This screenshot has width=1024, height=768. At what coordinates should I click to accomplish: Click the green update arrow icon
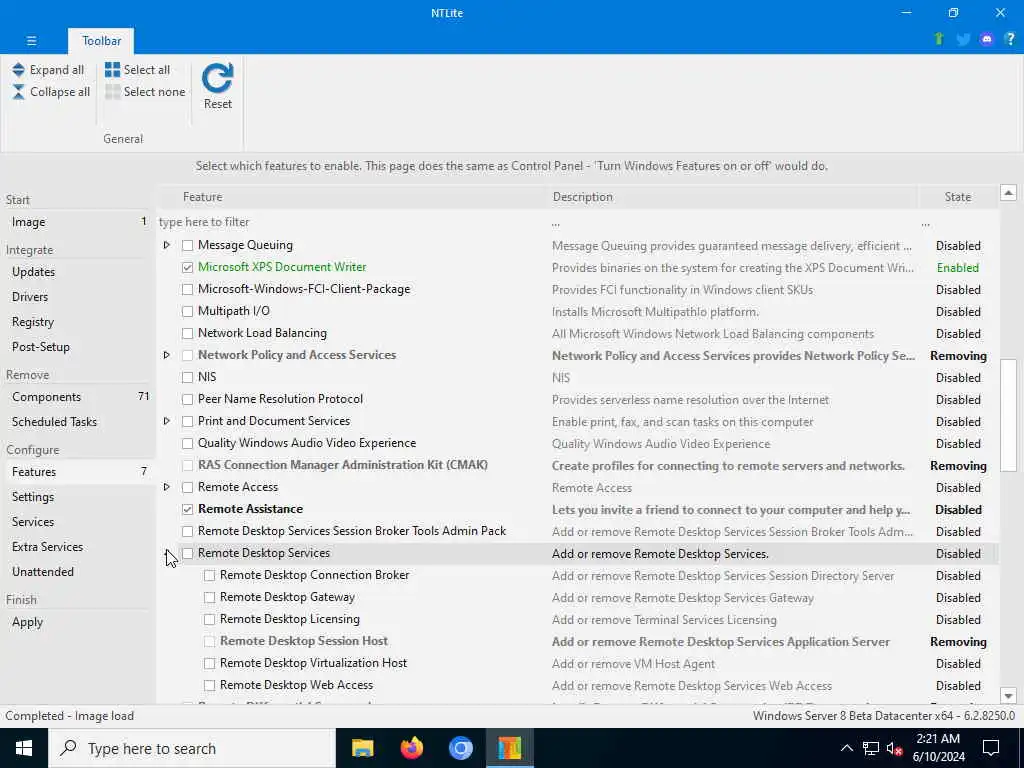(939, 39)
